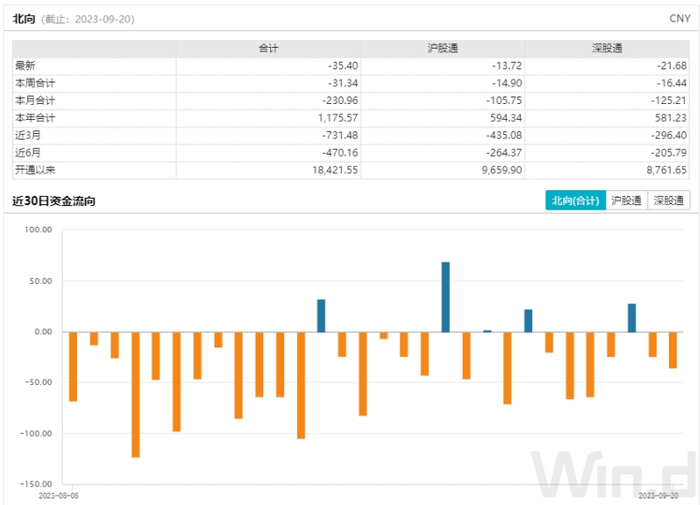Click the 深股通 column header in table
Viewport: 700px width, 505px height.
tap(607, 48)
